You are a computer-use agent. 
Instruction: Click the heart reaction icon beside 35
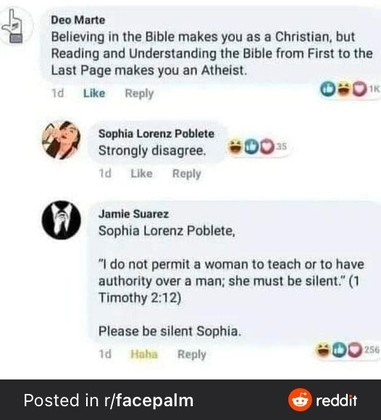tap(266, 147)
